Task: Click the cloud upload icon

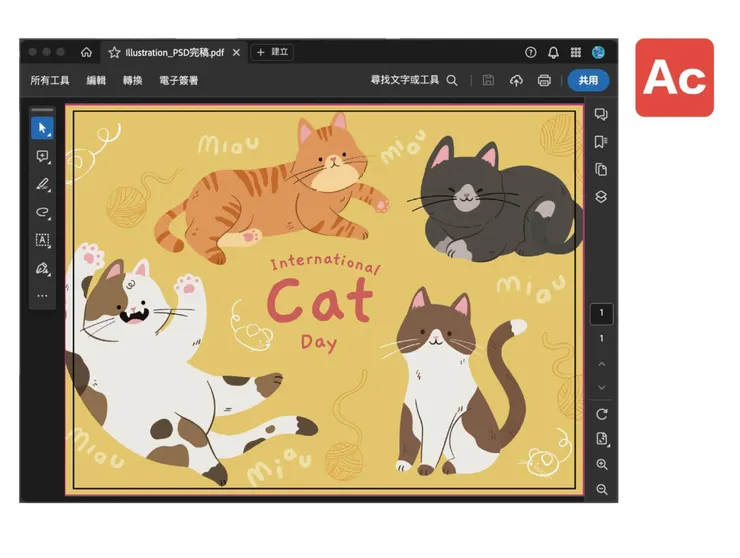Action: click(x=516, y=81)
